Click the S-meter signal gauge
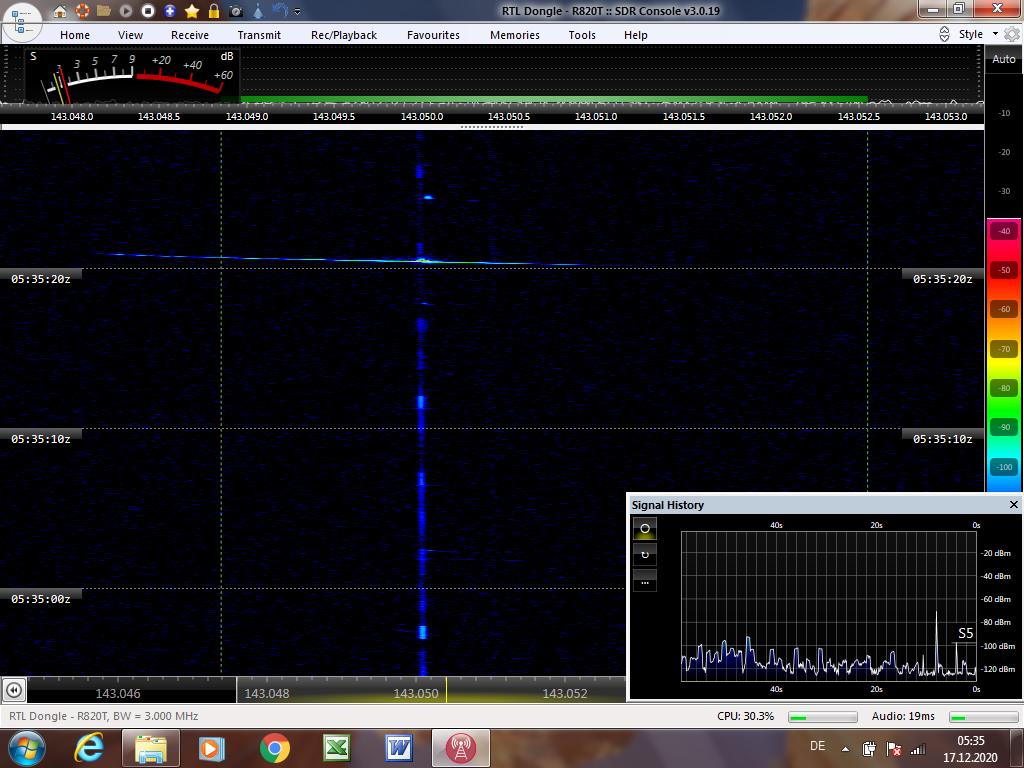 [x=131, y=75]
